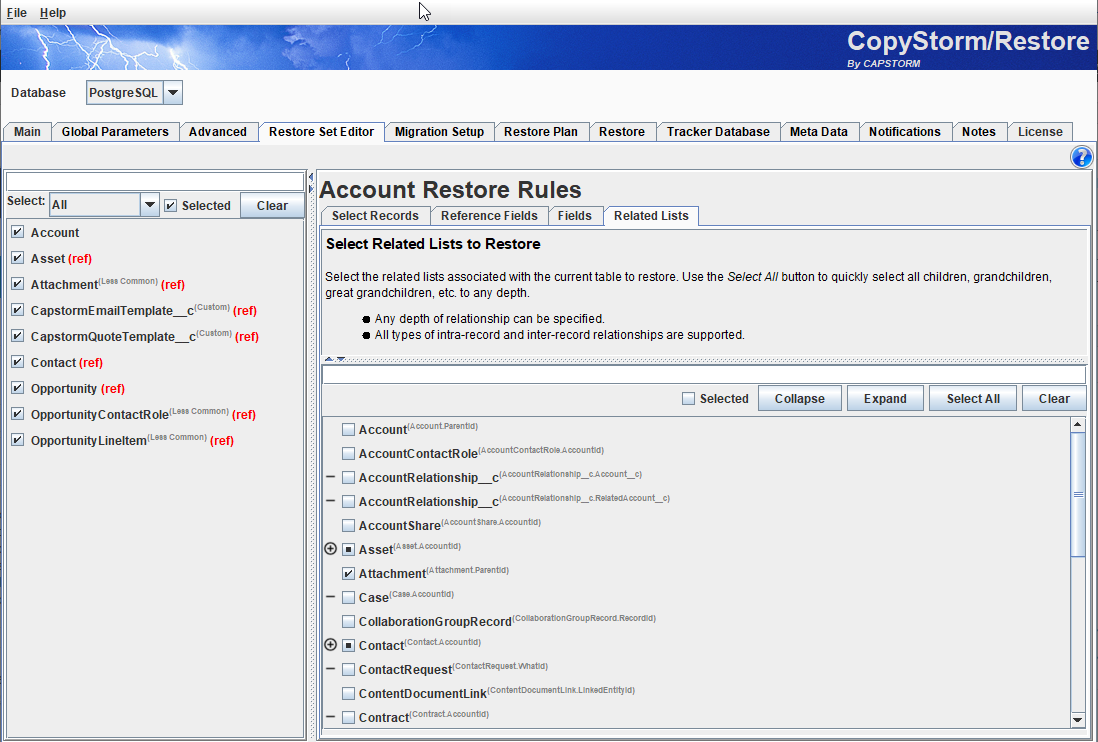Open the Database dropdown arrow
1098x742 pixels.
pos(173,92)
